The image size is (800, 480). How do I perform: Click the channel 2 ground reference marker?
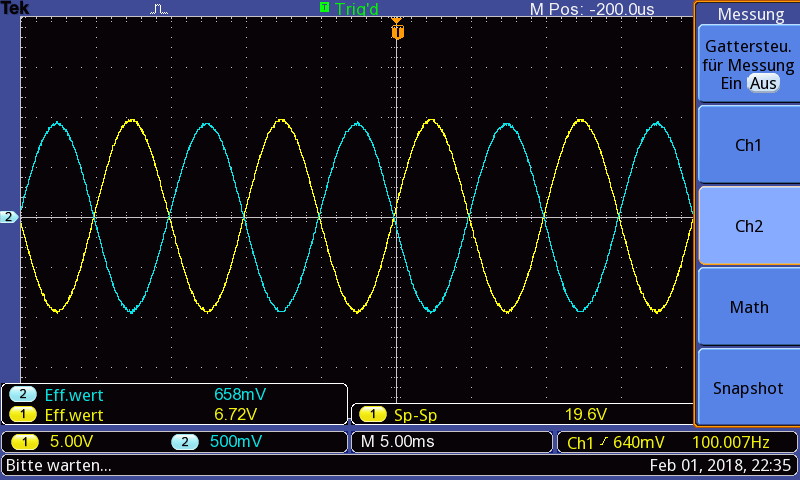(9, 217)
